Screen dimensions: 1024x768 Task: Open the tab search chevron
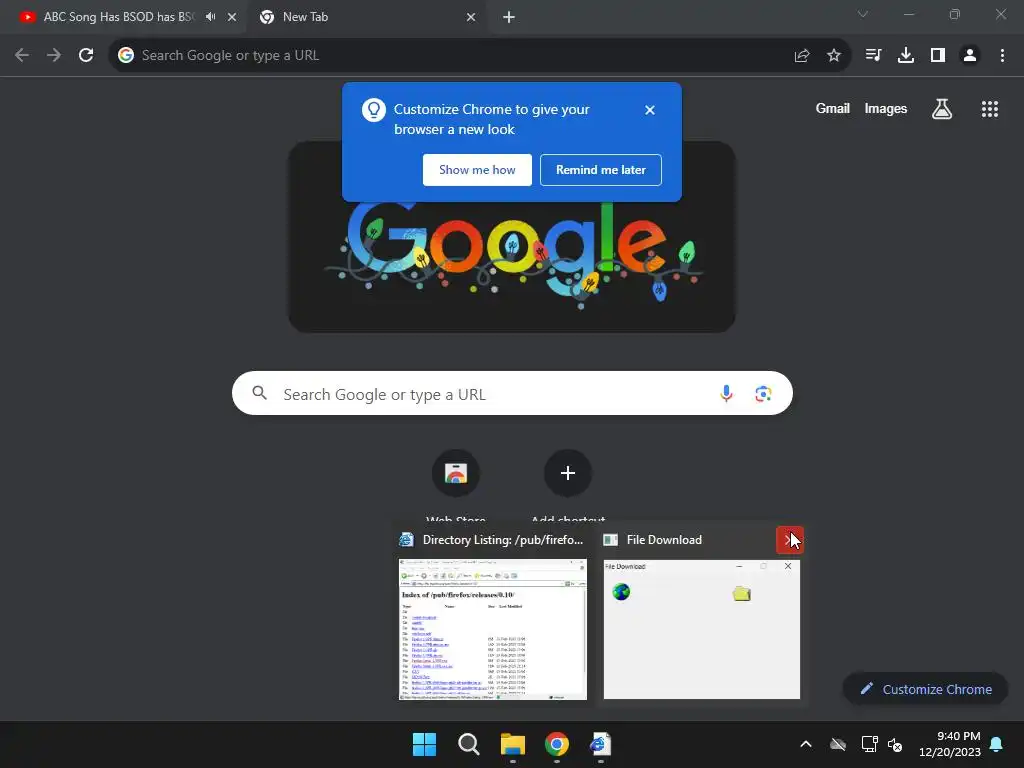coord(863,14)
